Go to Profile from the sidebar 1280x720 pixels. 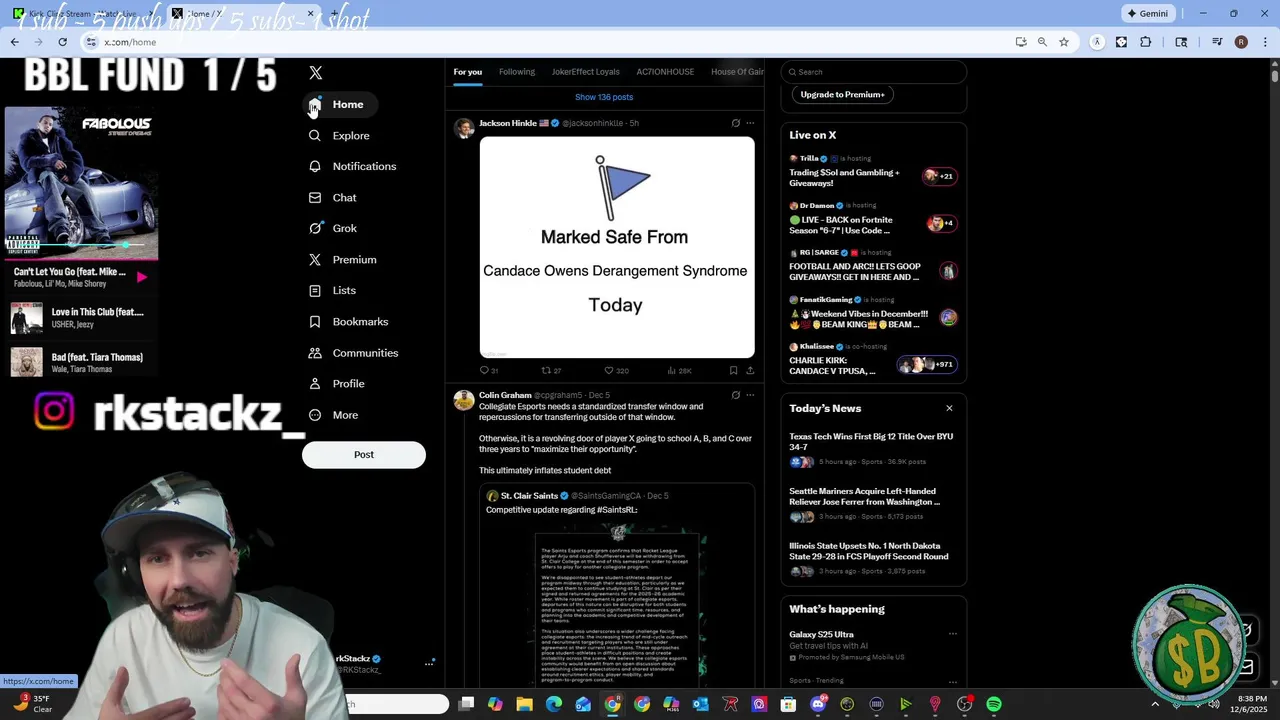click(x=336, y=384)
